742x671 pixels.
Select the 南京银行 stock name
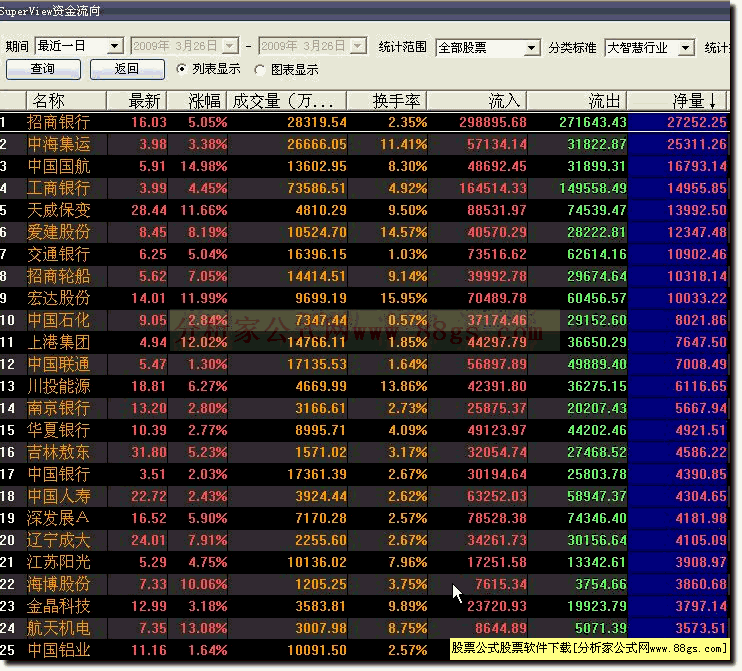click(x=59, y=408)
